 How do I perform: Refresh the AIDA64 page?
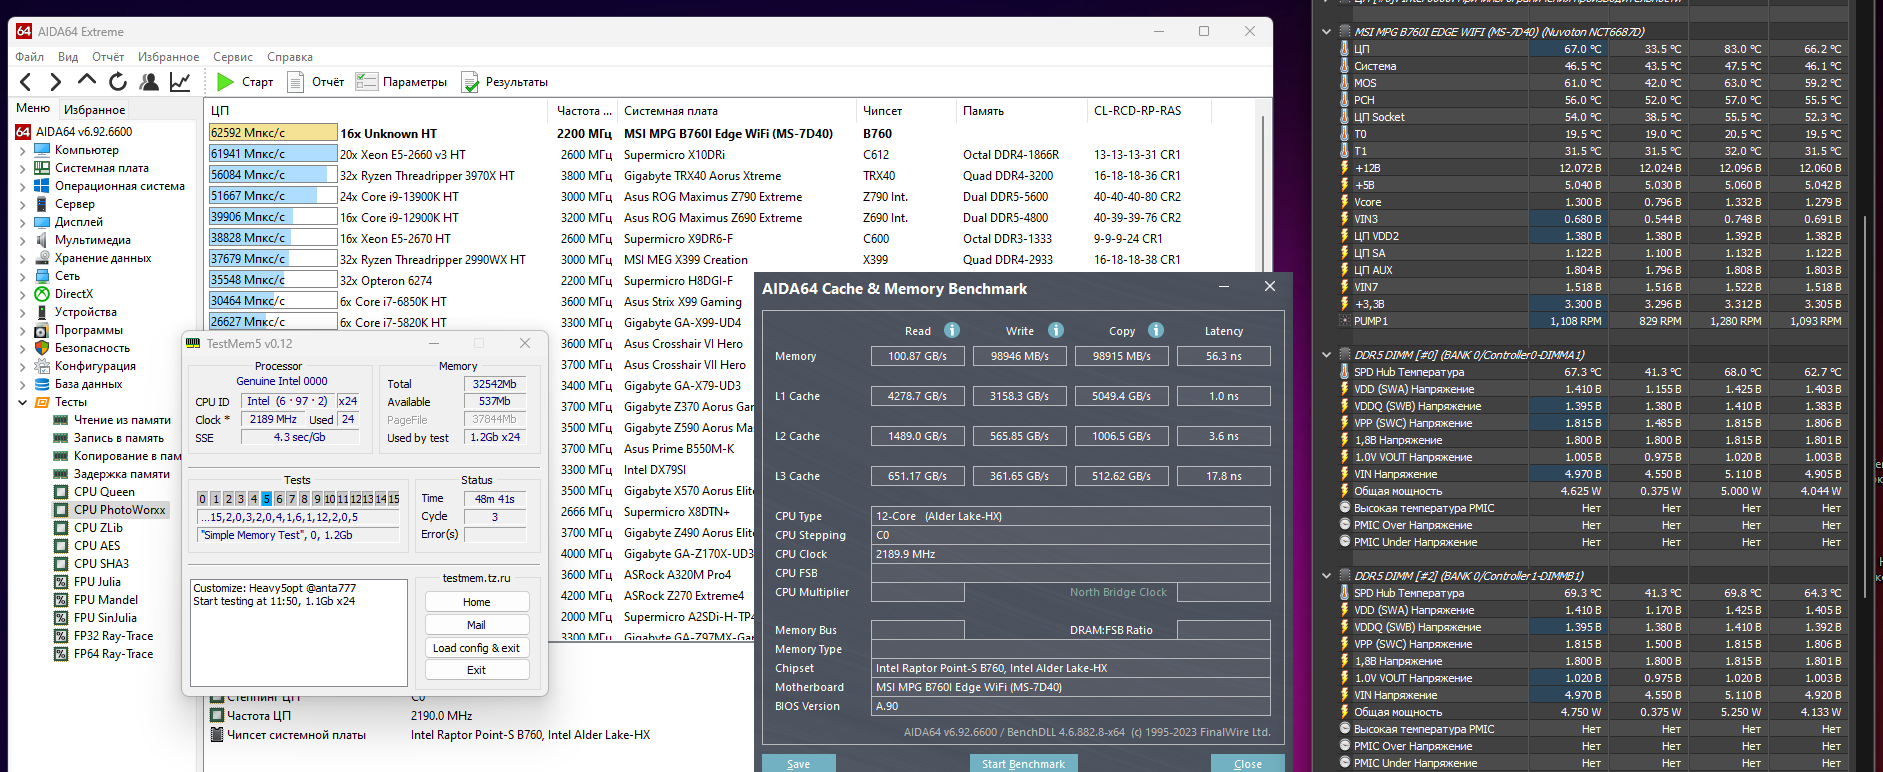(x=118, y=82)
